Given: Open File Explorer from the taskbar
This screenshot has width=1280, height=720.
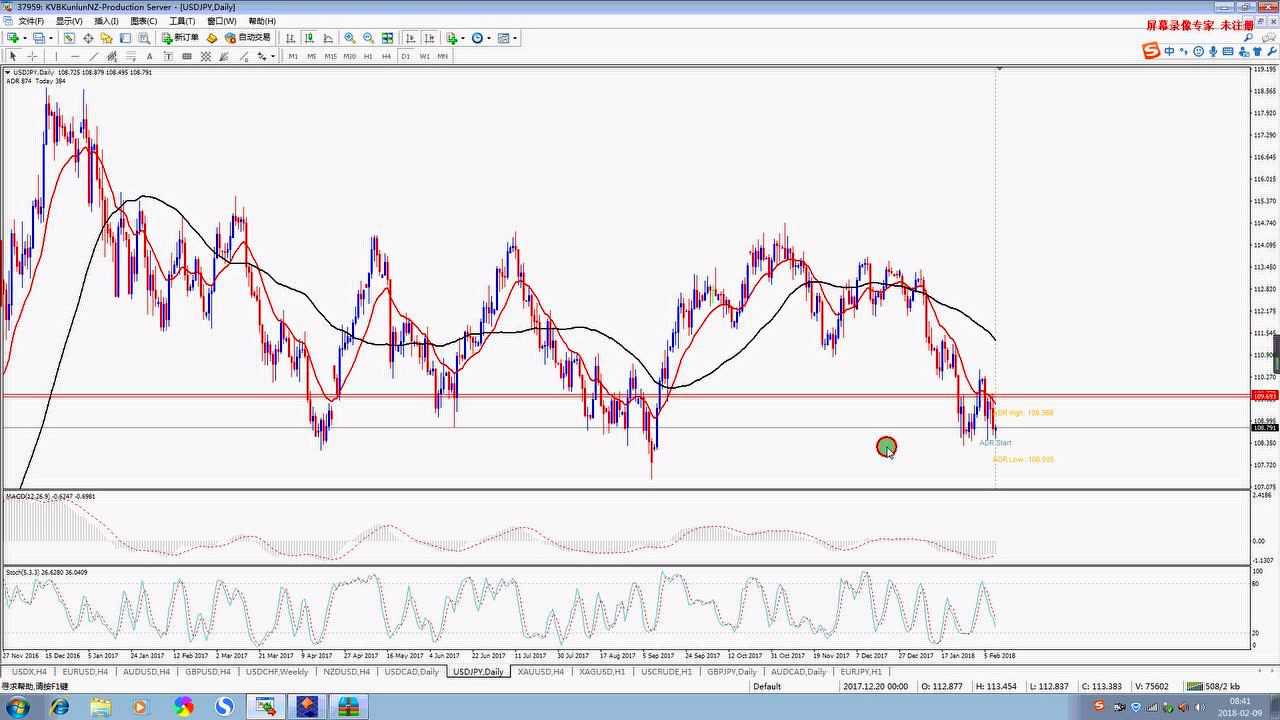Looking at the screenshot, I should 101,707.
